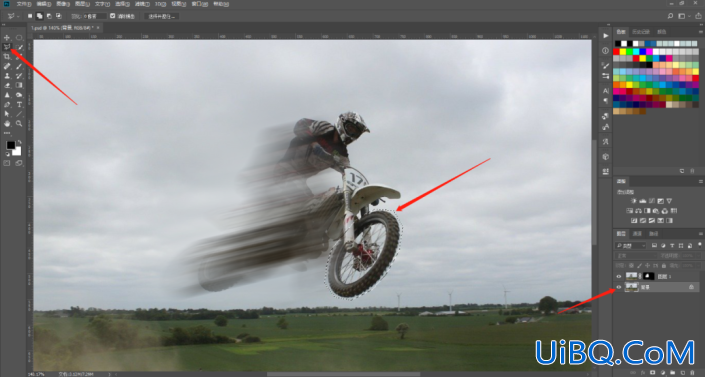Switch to the Channels tab beside Layers
The height and width of the screenshot is (377, 705).
pos(637,234)
